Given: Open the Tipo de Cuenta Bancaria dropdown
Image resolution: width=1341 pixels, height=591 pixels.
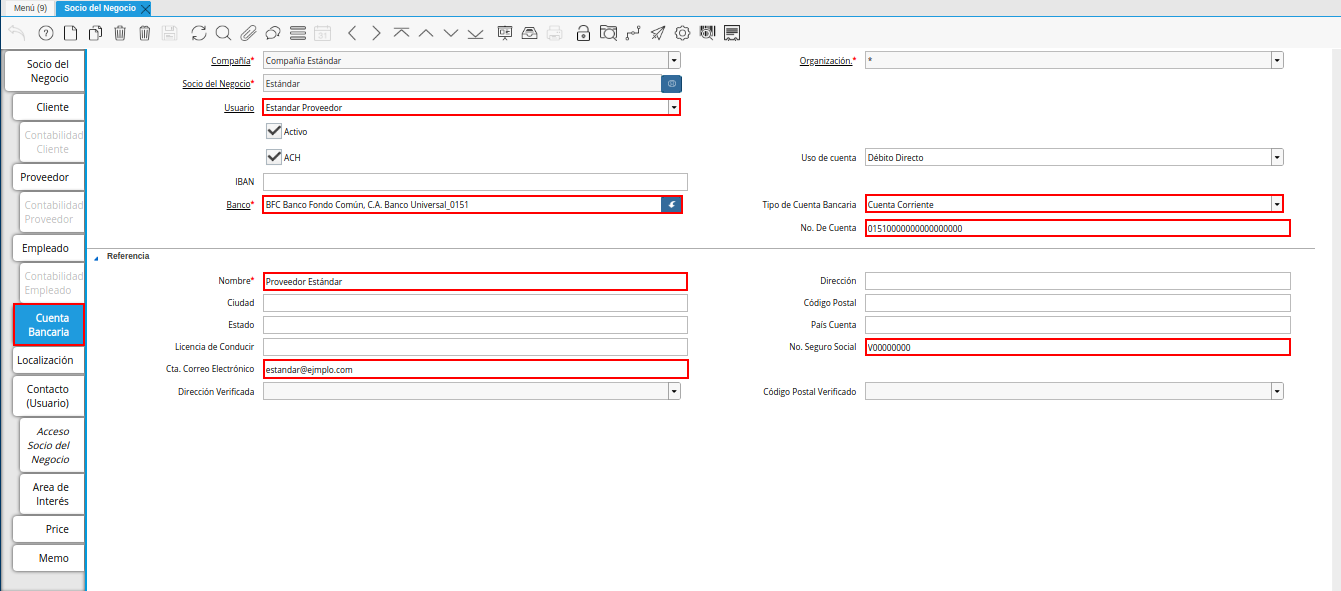Looking at the screenshot, I should pos(1276,204).
